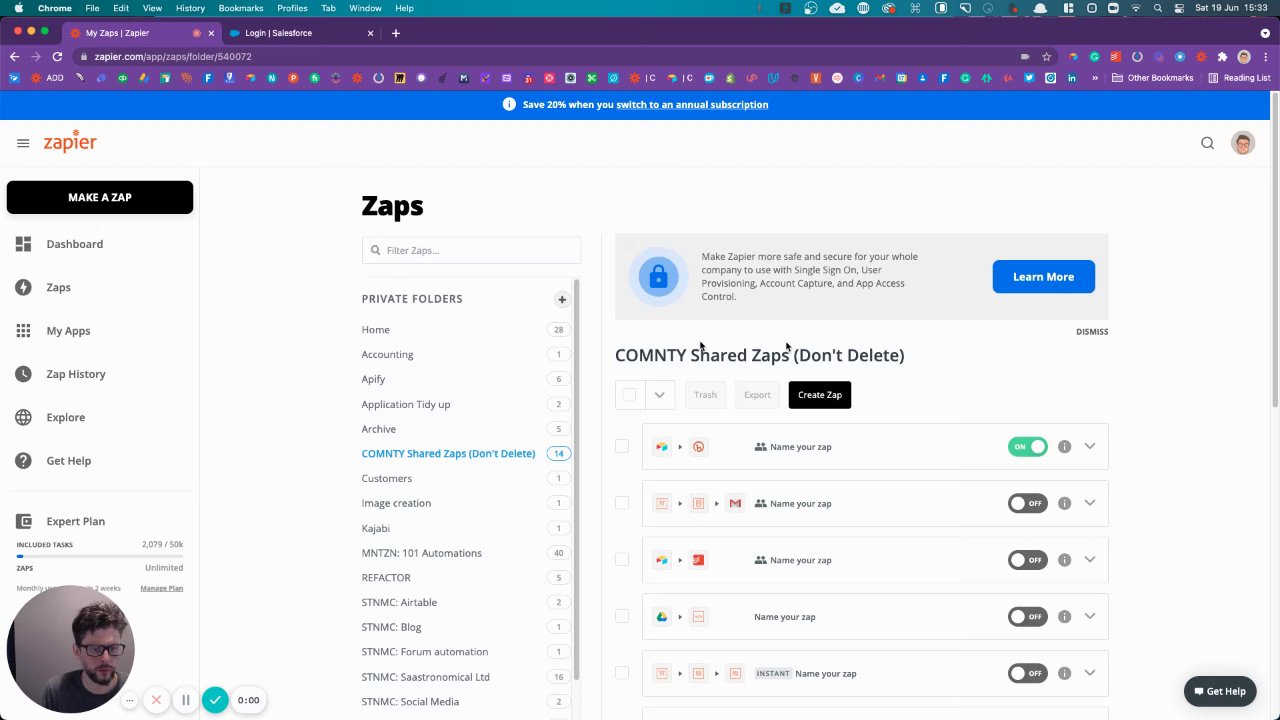Open the Chrome File menu

92,8
